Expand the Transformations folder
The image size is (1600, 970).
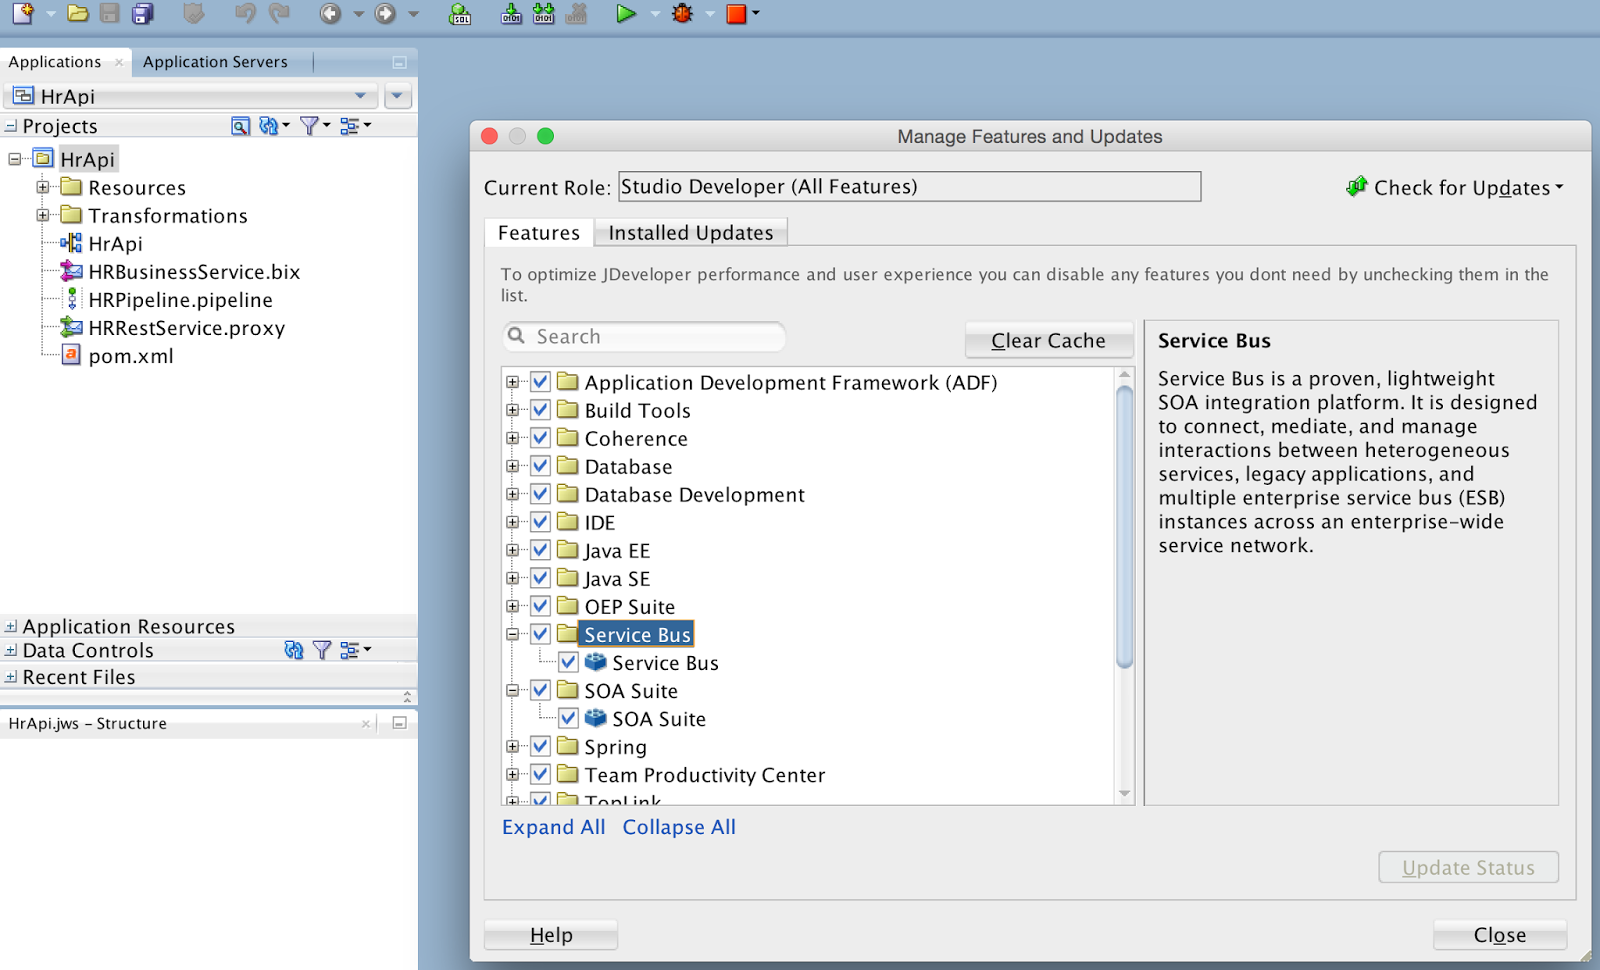(43, 215)
